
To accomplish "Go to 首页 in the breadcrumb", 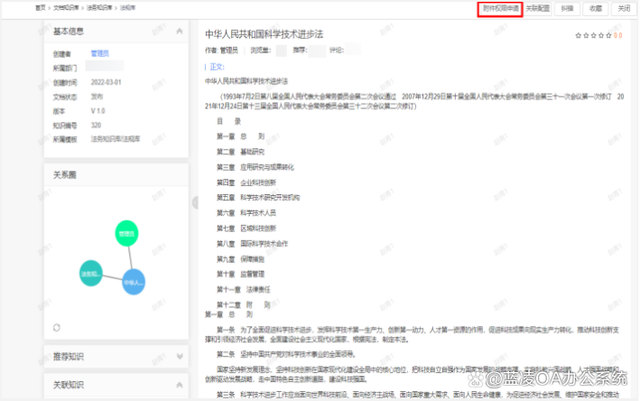I will pos(40,7).
